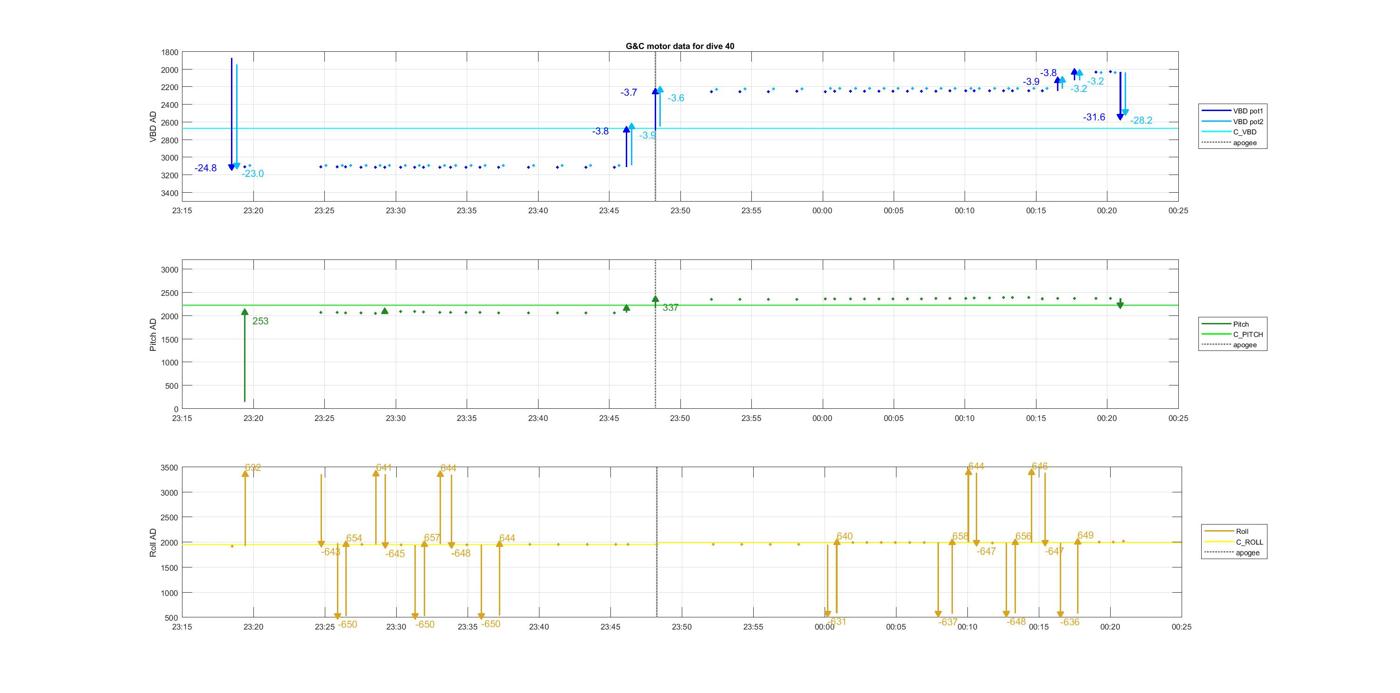Click the '657' roll data label
1400x693 pixels.
click(x=432, y=538)
